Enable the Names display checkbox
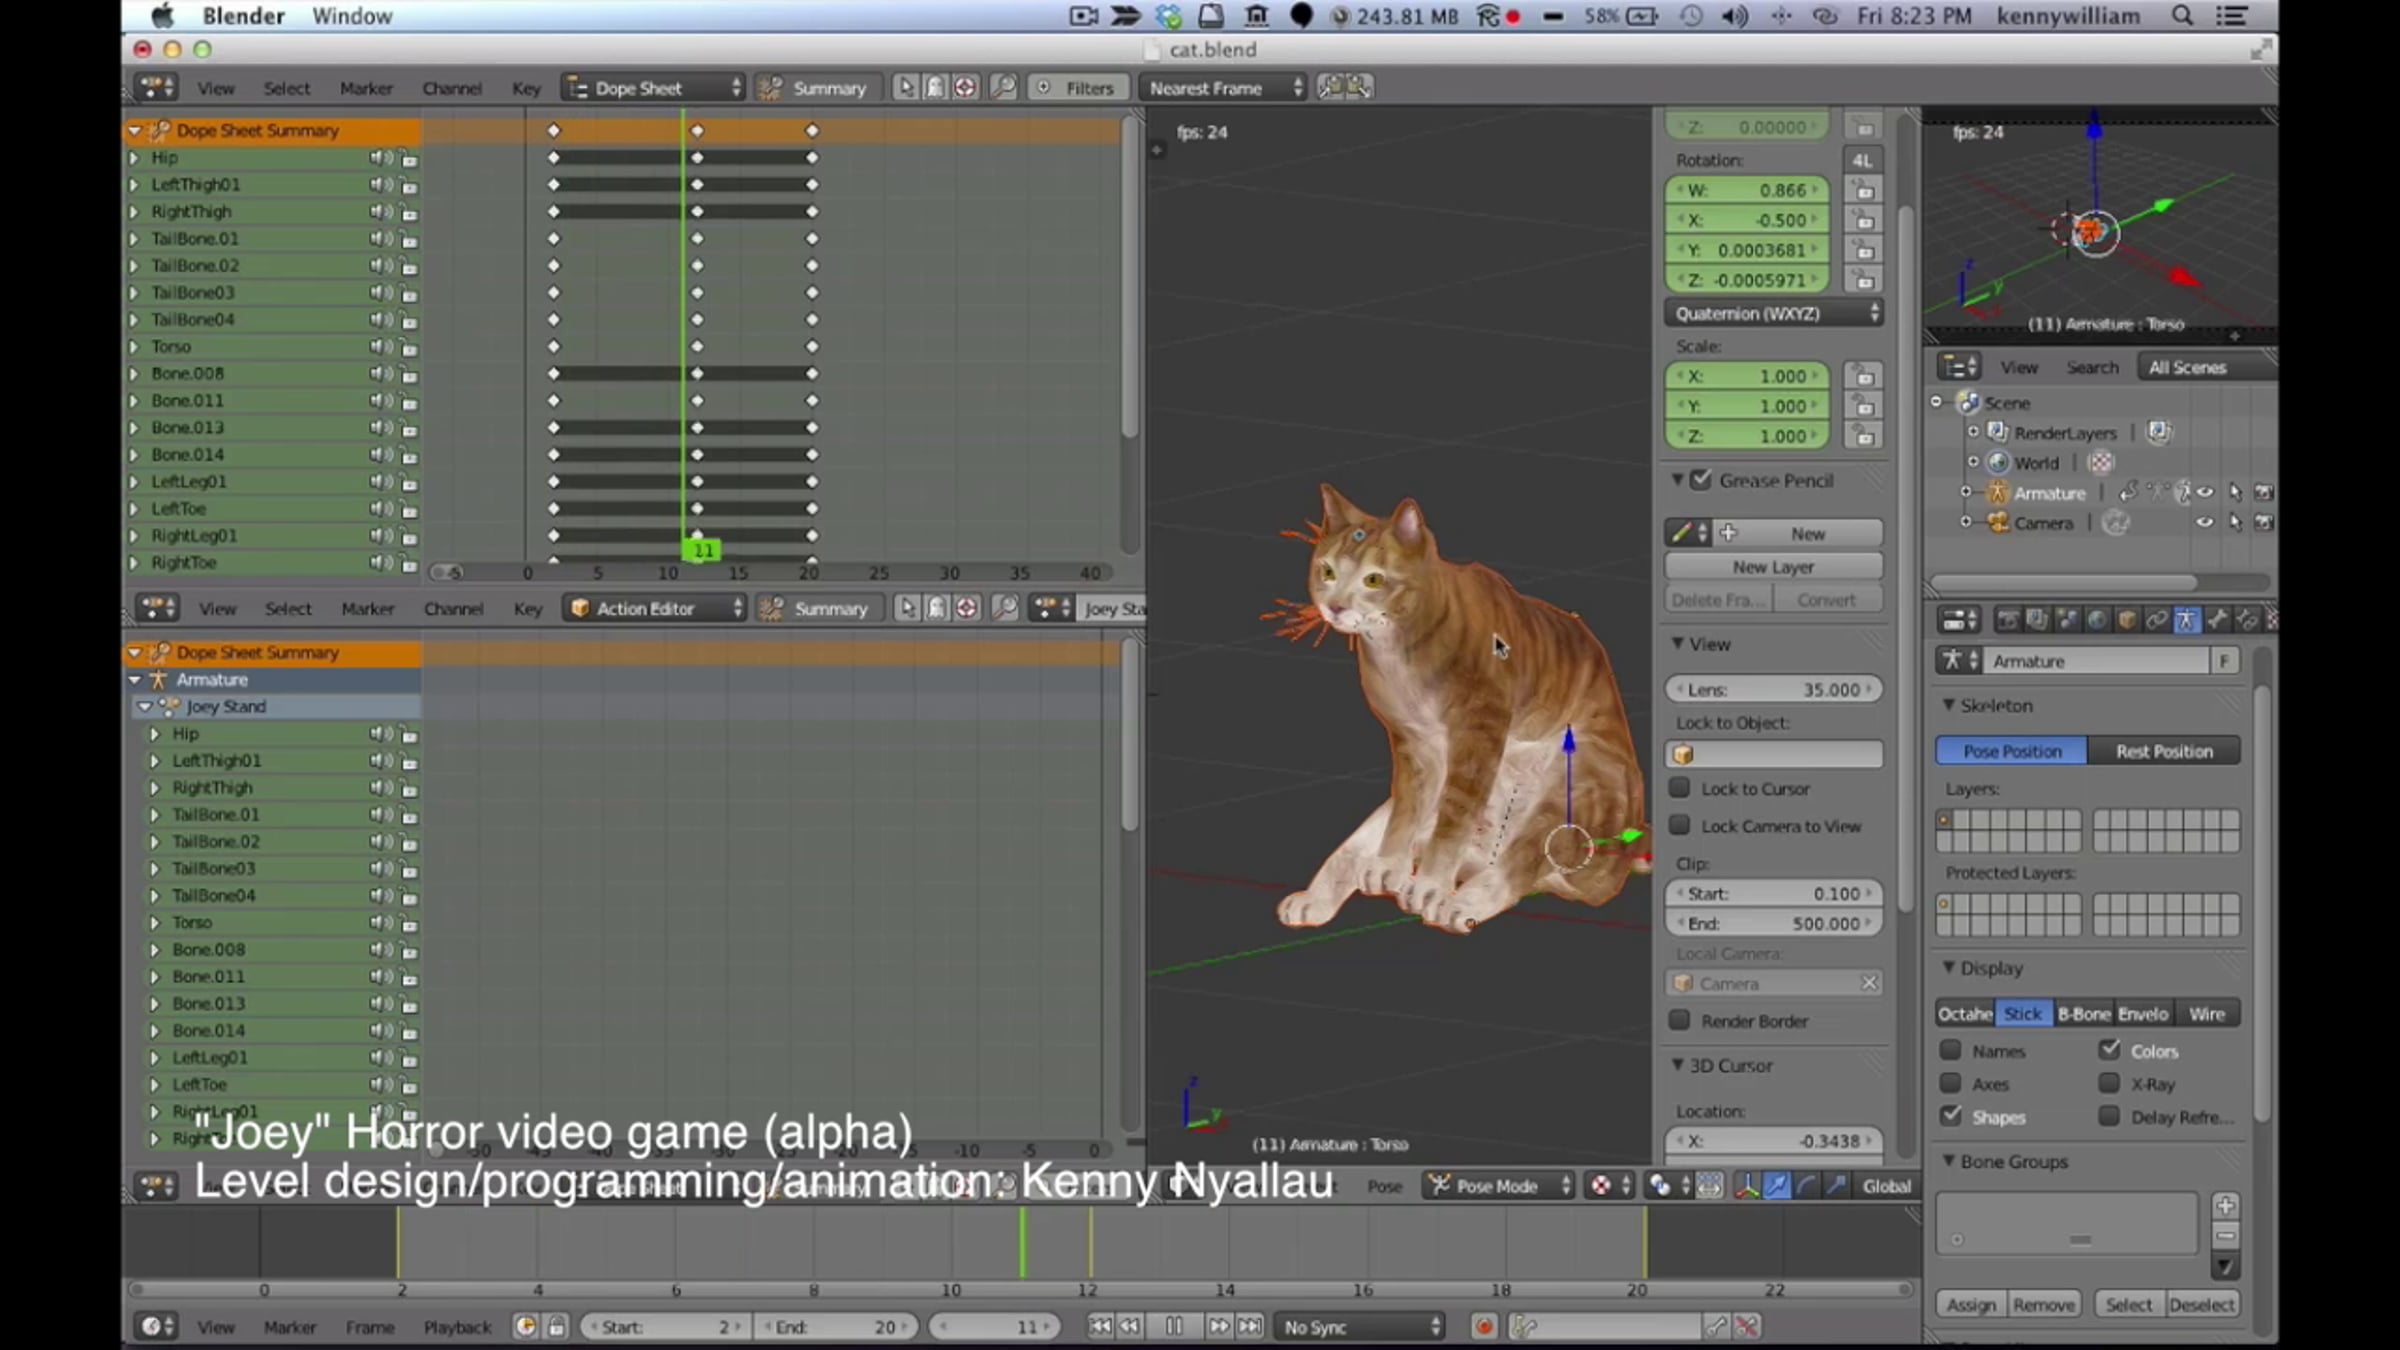 coord(1950,1051)
